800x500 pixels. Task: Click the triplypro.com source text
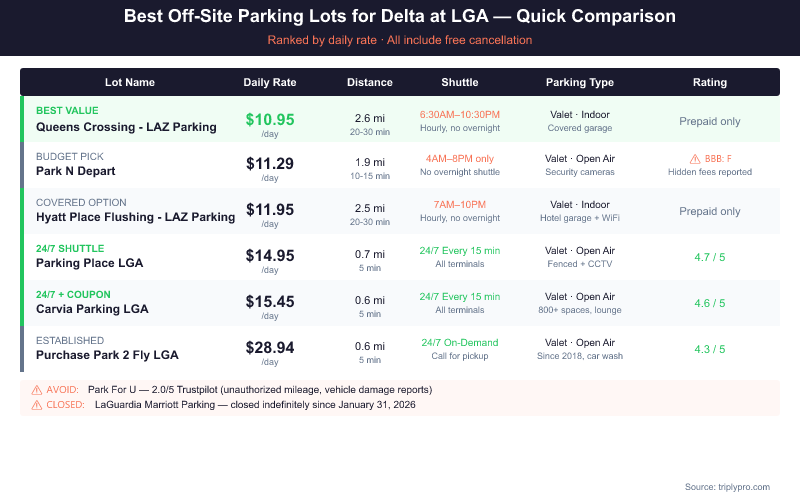pyautogui.click(x=727, y=486)
